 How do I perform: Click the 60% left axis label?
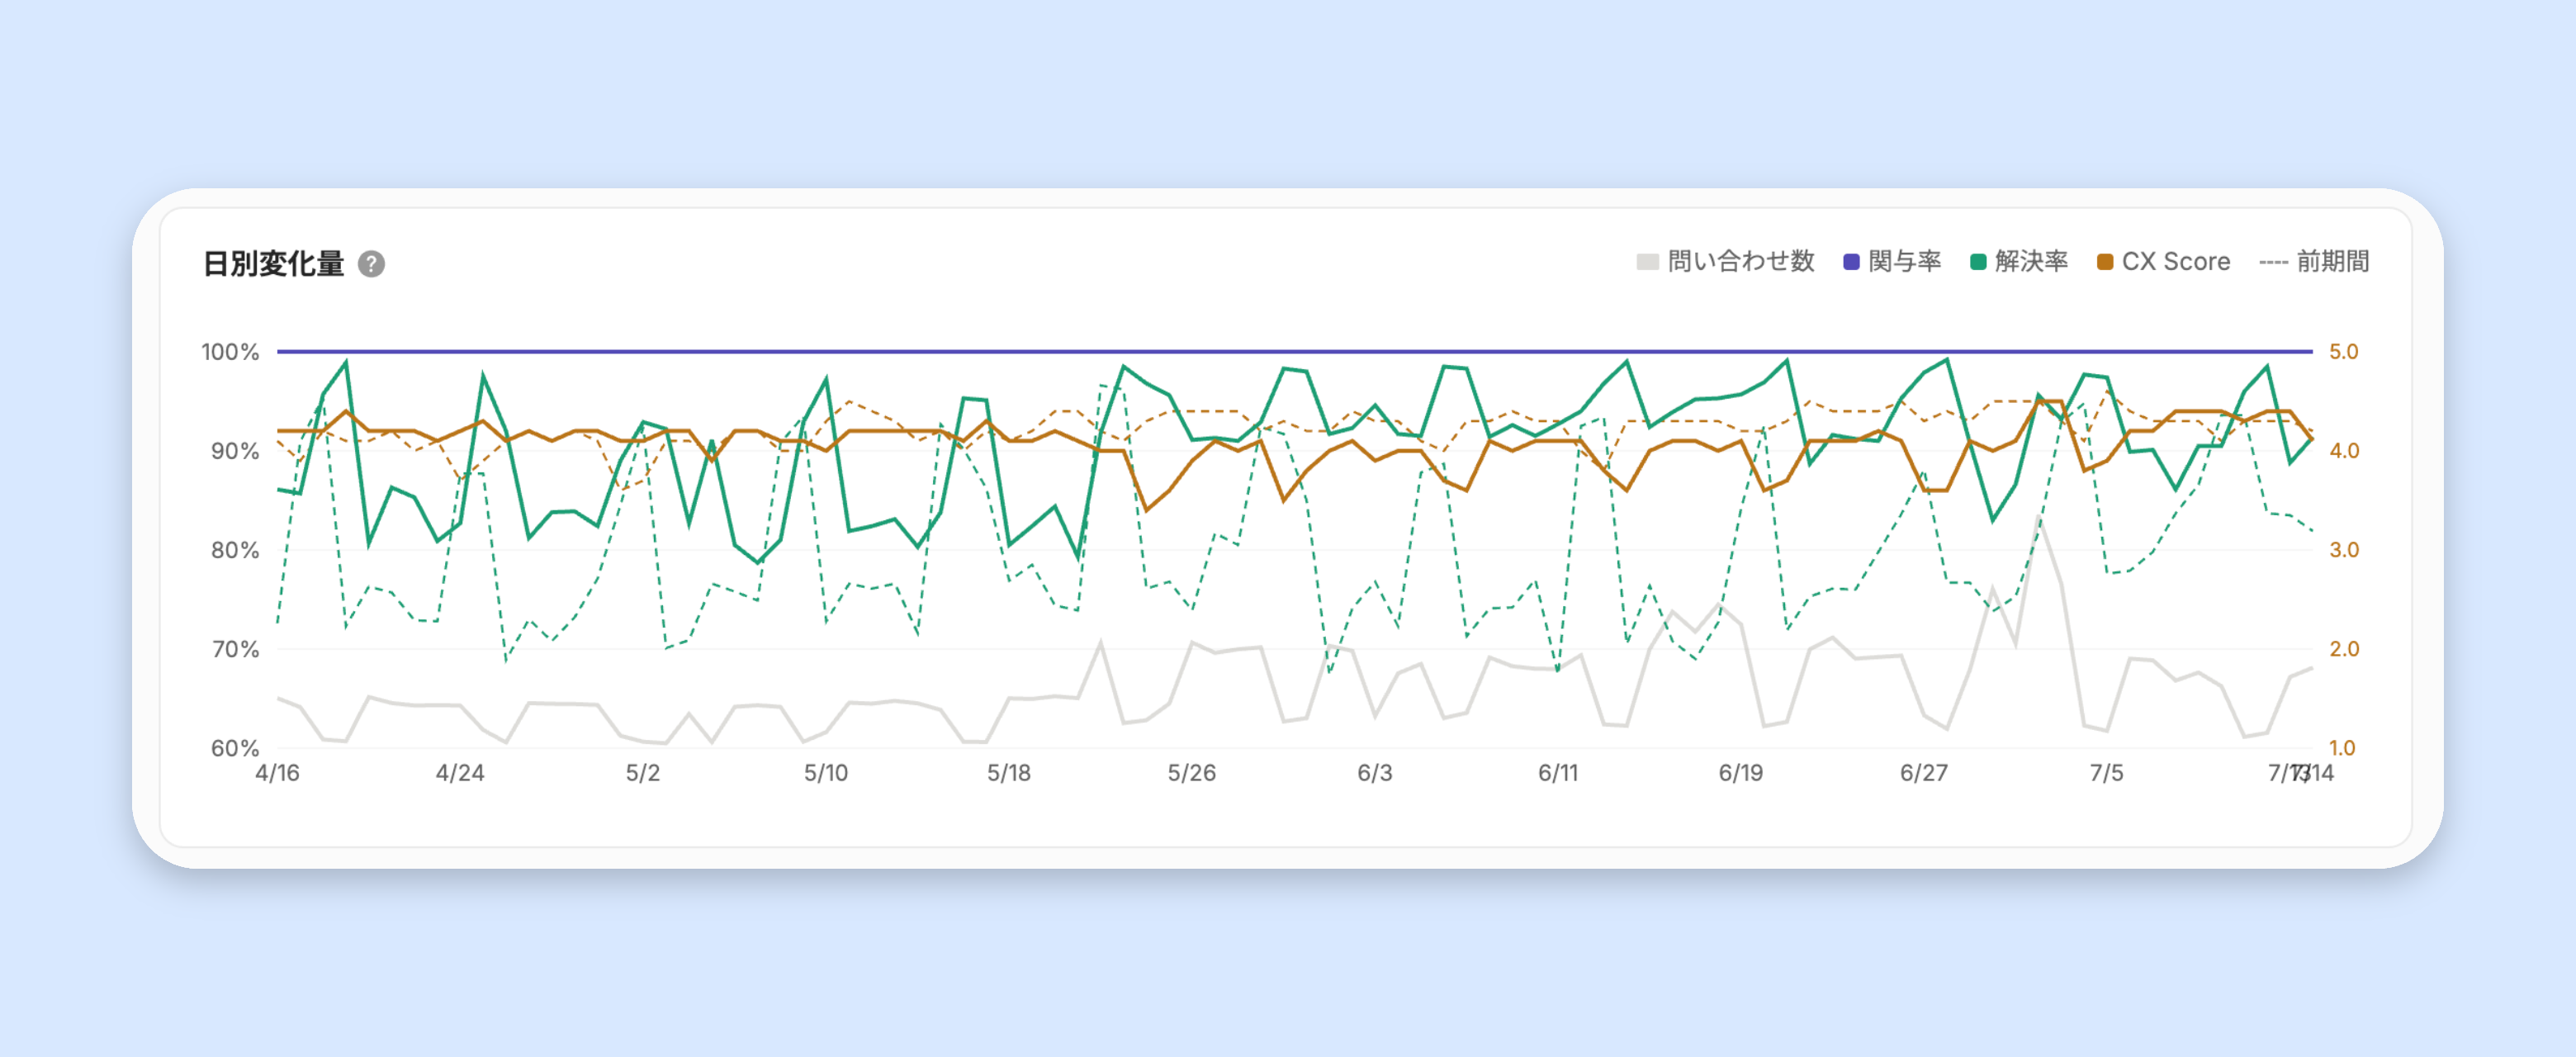click(235, 748)
